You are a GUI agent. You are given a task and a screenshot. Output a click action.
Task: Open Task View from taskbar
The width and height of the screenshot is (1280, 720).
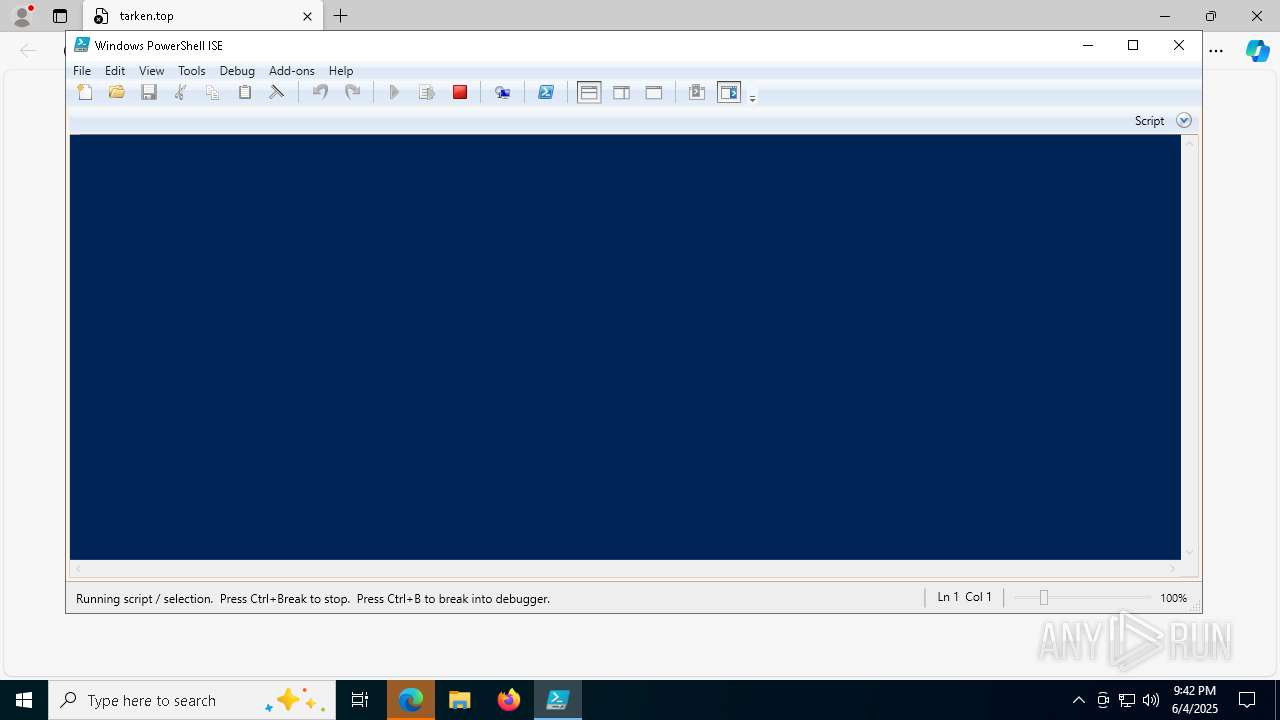[x=360, y=700]
